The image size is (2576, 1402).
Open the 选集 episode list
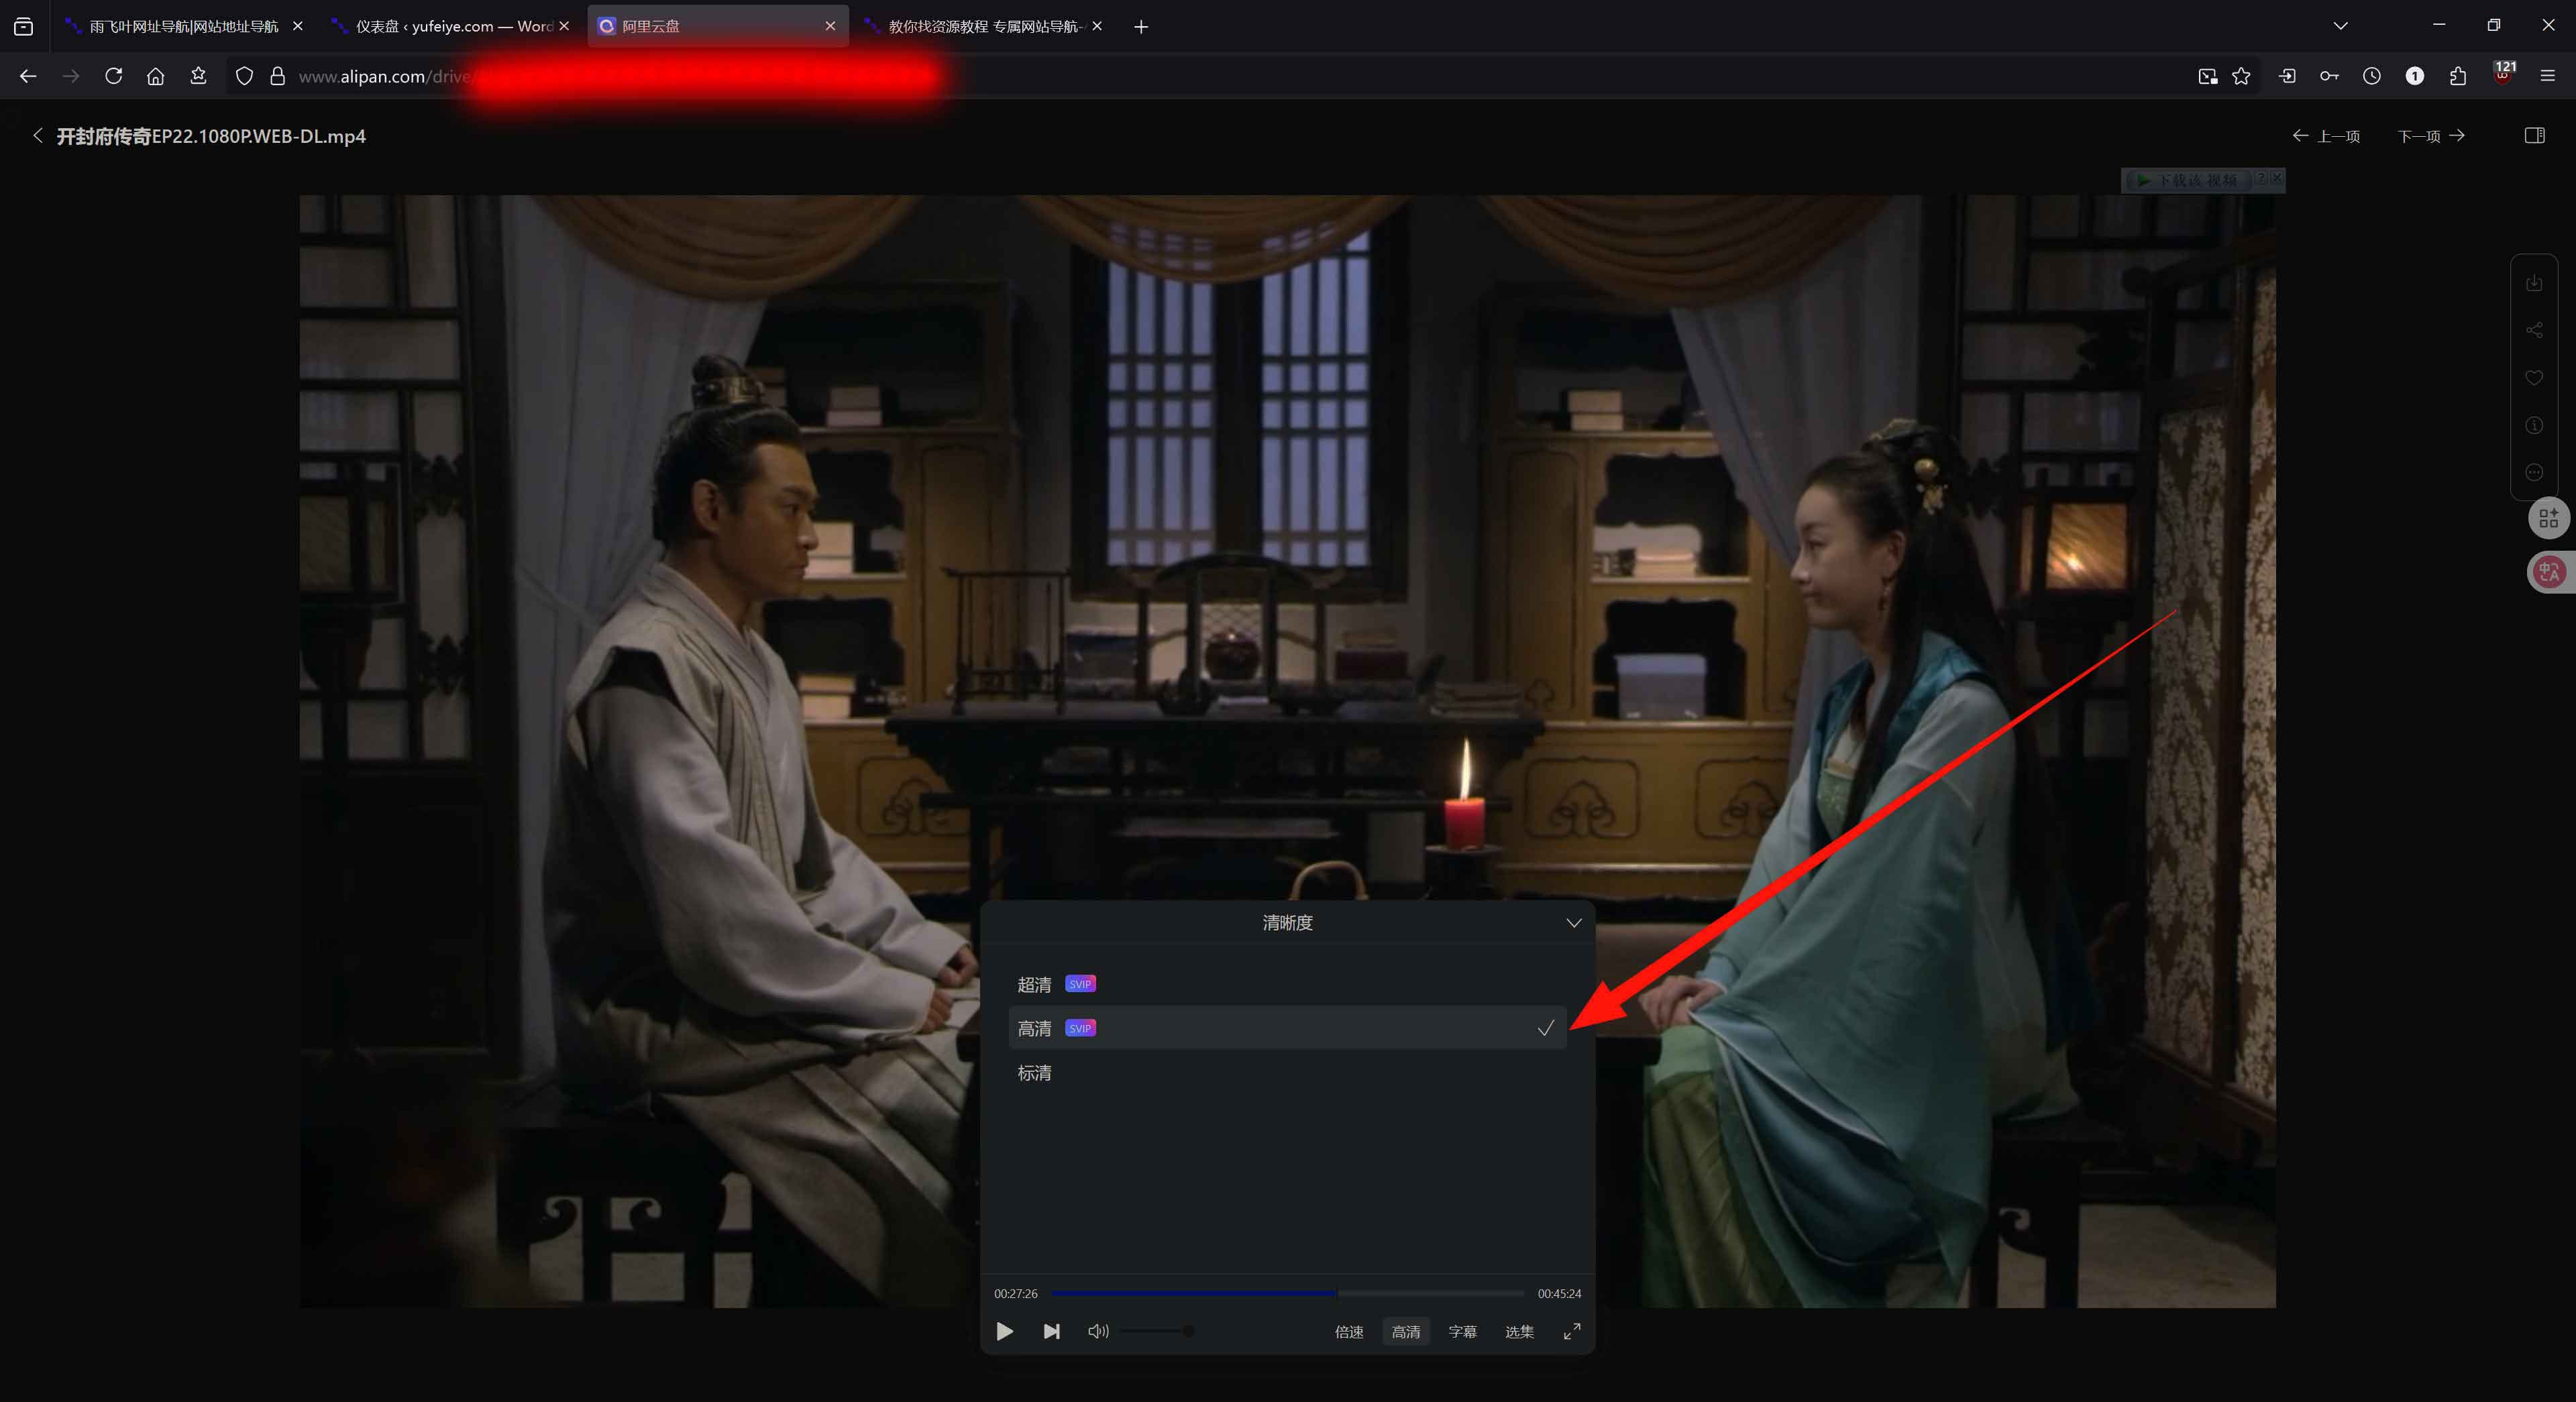point(1519,1332)
